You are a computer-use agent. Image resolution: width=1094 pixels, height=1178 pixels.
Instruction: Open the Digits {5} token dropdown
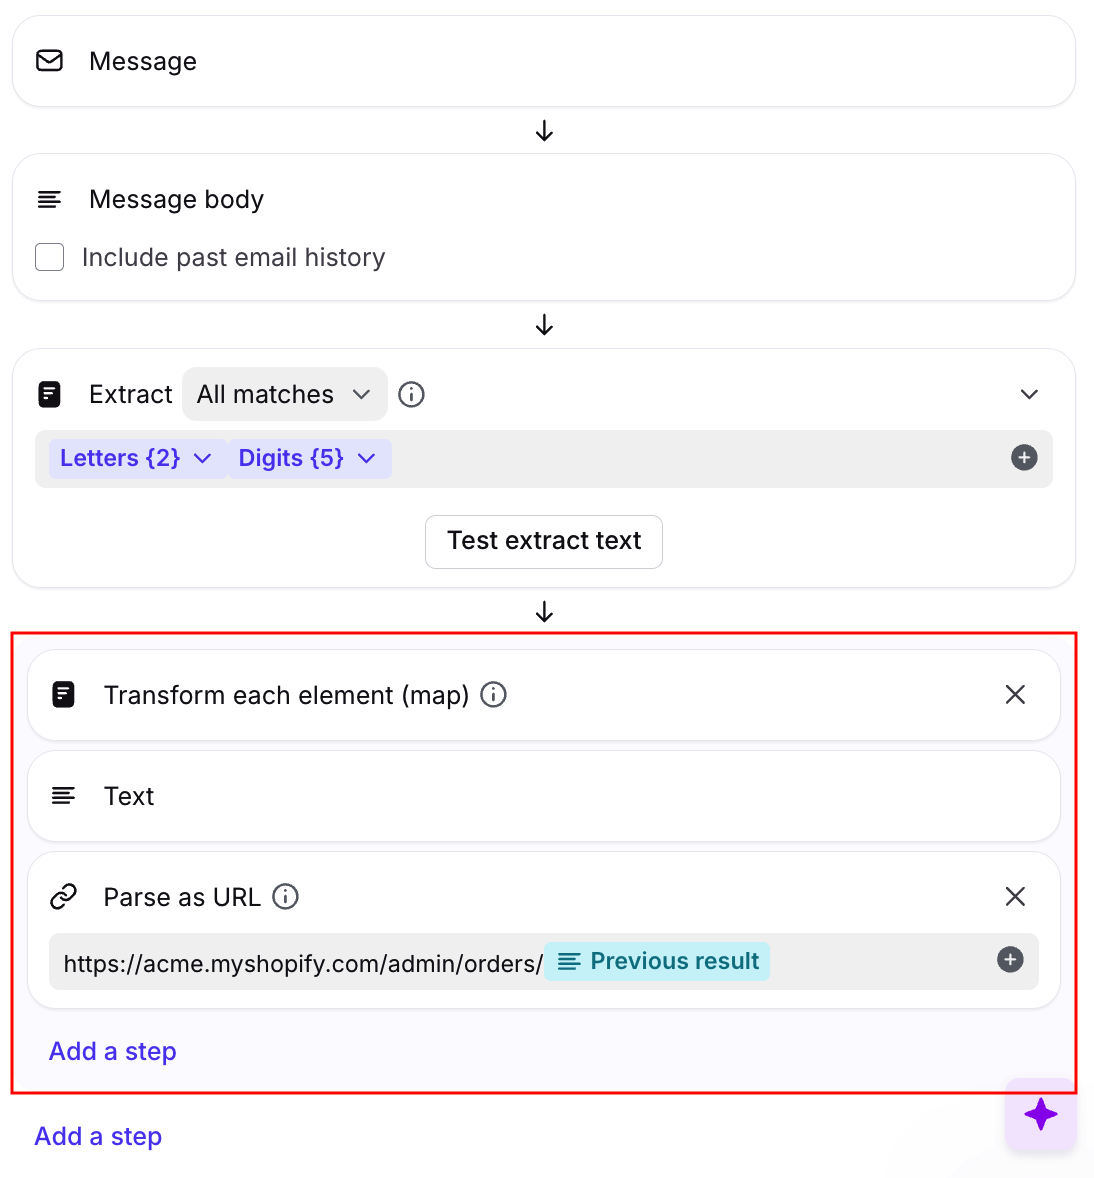click(x=308, y=458)
